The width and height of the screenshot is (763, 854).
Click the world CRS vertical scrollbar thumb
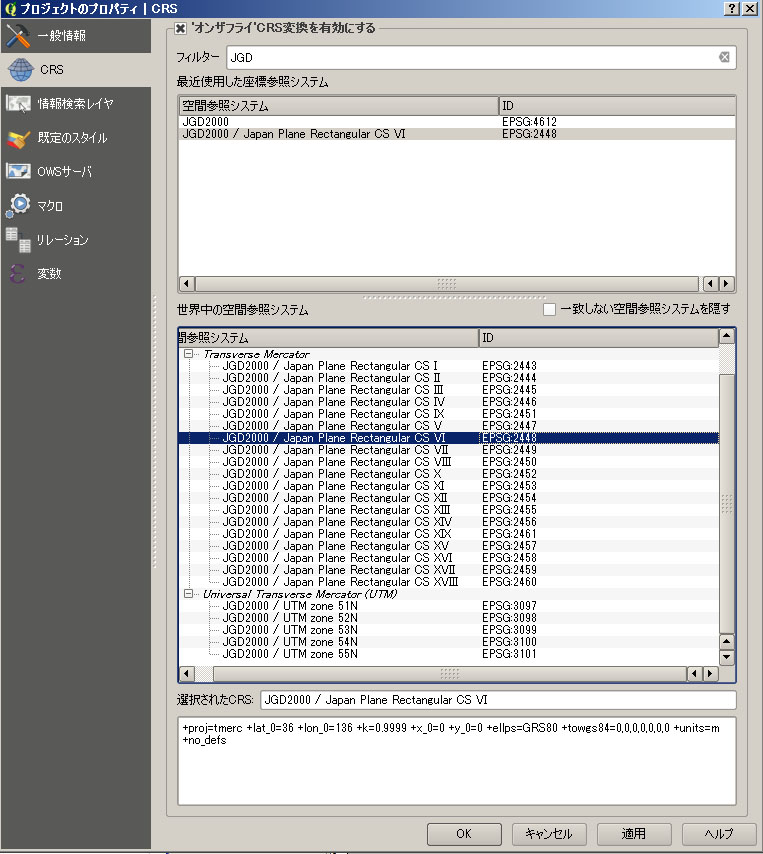[727, 503]
